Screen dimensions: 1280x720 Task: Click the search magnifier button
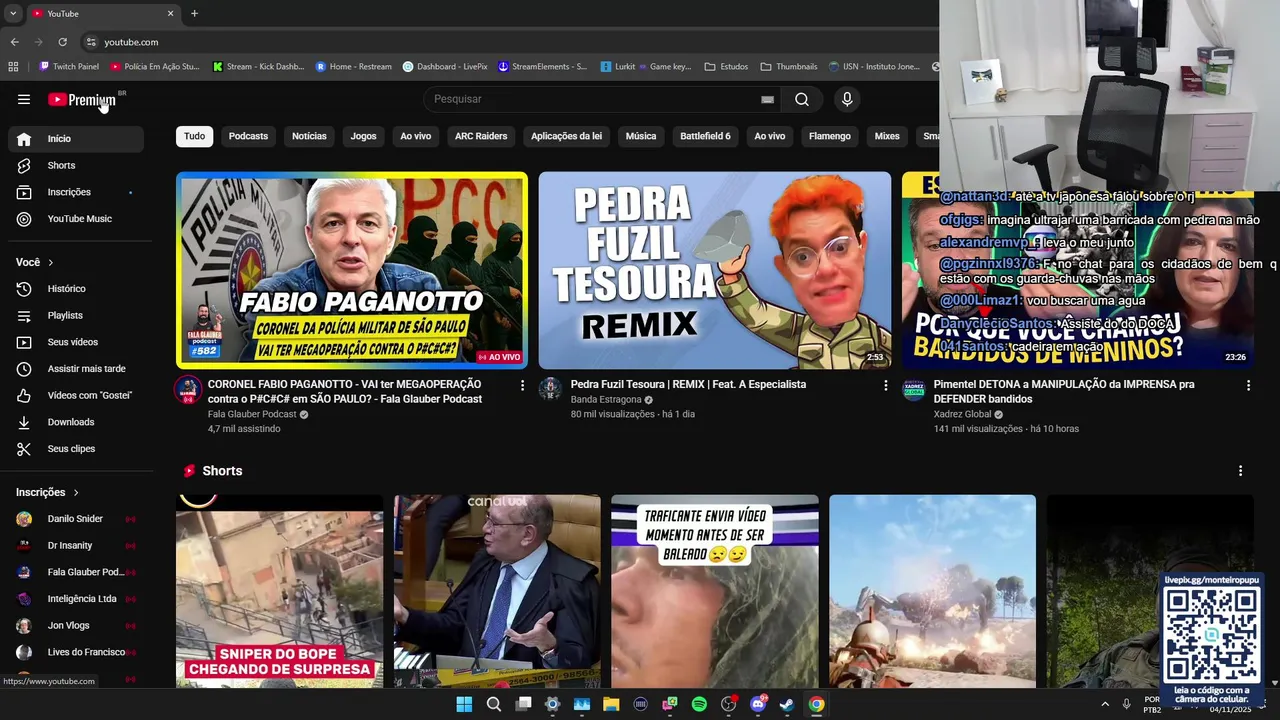click(802, 99)
